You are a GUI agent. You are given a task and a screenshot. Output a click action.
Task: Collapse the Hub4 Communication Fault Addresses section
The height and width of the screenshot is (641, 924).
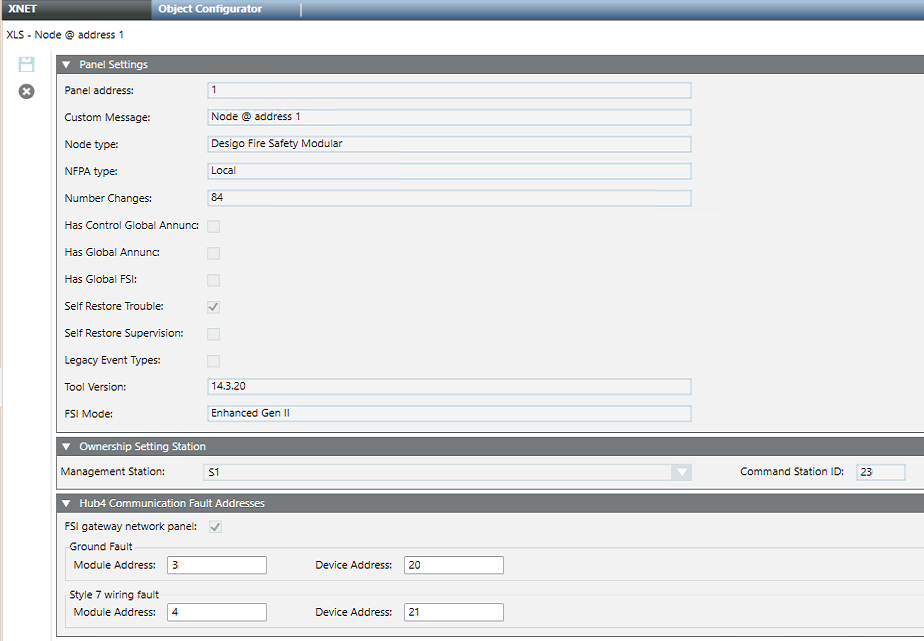coord(66,503)
